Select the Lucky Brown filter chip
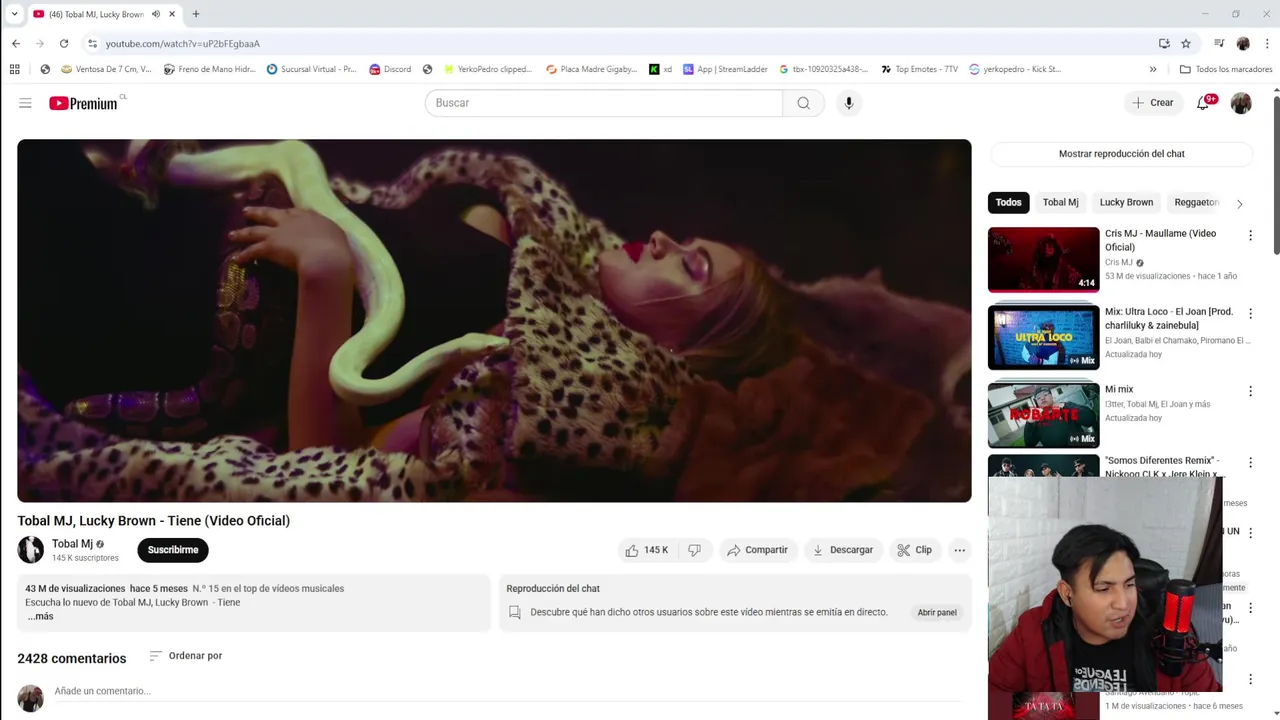Viewport: 1280px width, 720px height. (1126, 202)
